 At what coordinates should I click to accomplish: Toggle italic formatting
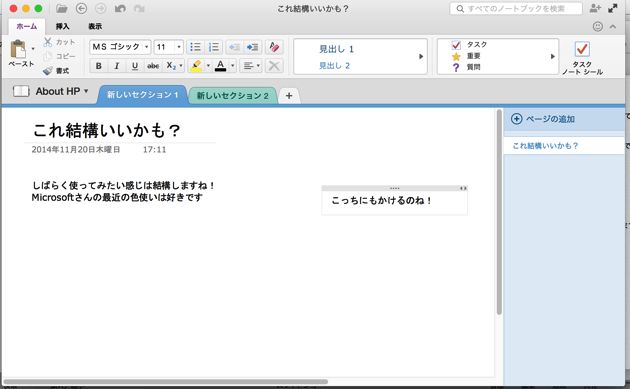pos(117,66)
